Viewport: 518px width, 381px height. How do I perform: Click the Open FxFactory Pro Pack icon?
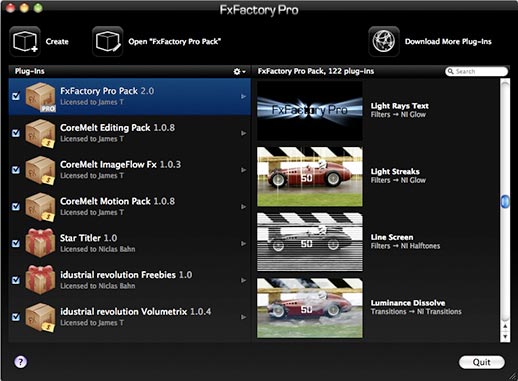[107, 42]
